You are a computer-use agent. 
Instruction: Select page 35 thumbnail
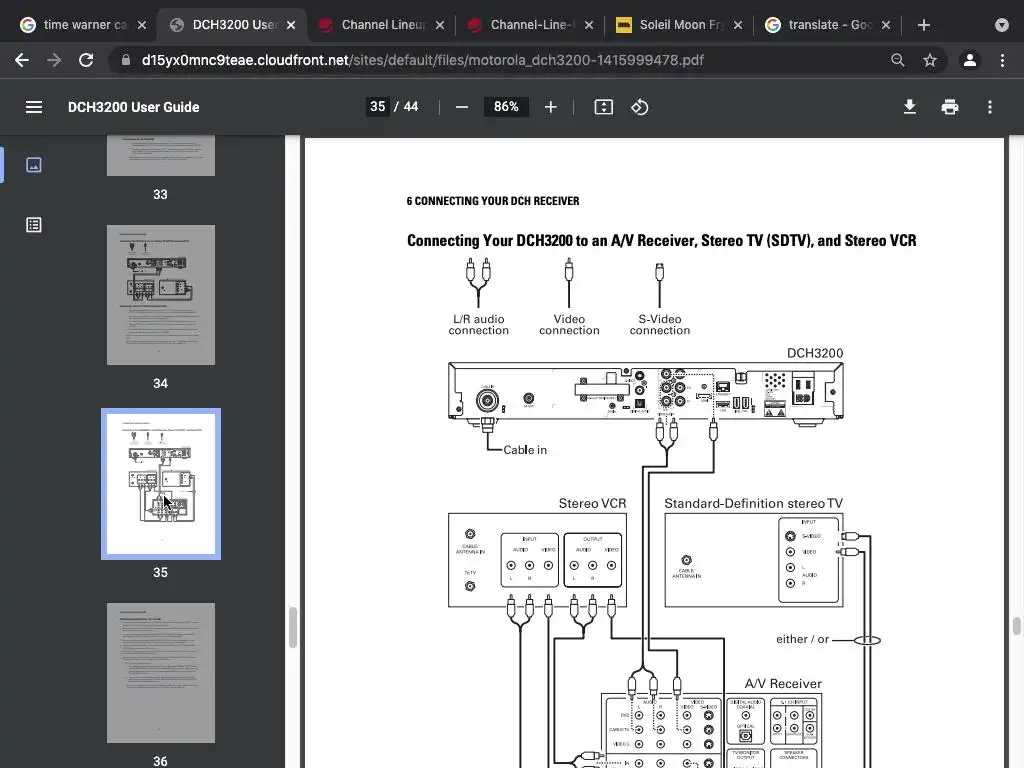pos(161,484)
